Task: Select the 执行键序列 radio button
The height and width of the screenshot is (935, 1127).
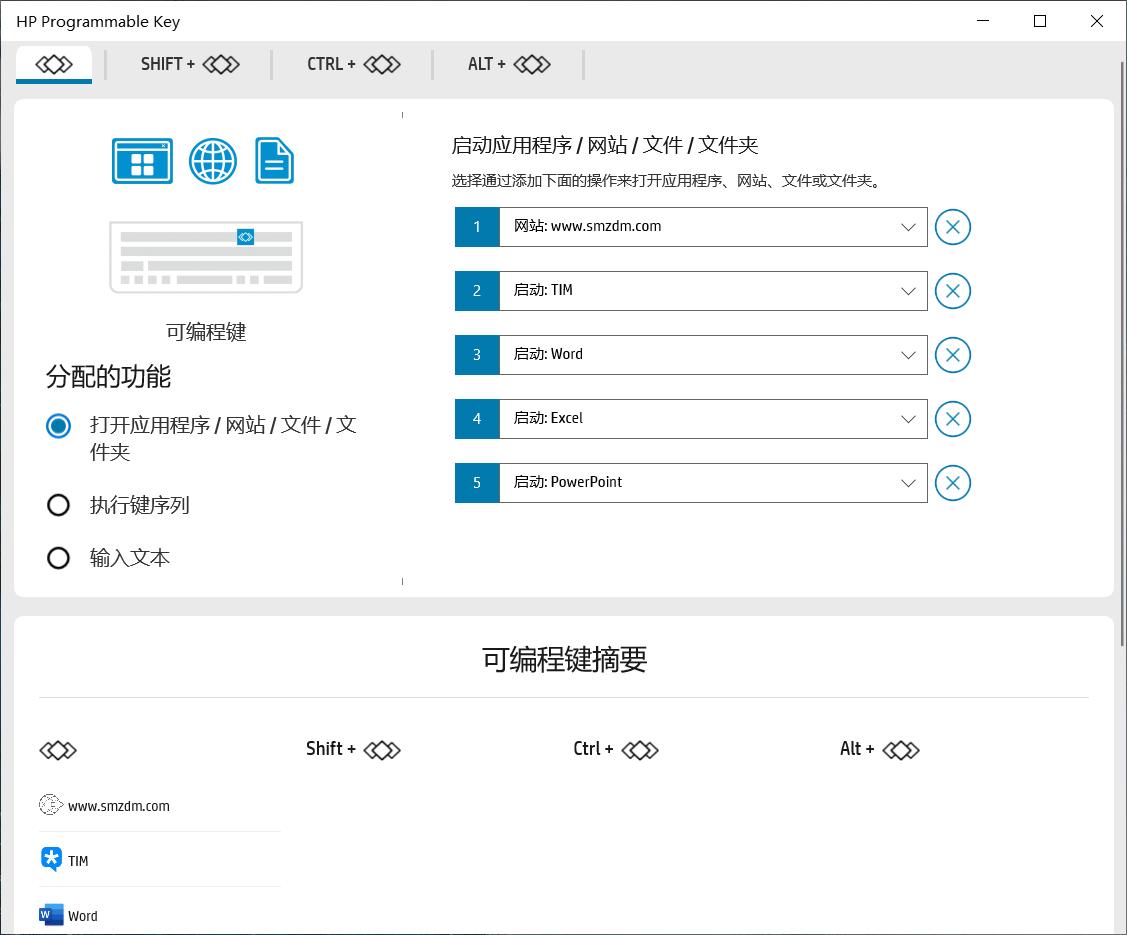Action: coord(59,505)
